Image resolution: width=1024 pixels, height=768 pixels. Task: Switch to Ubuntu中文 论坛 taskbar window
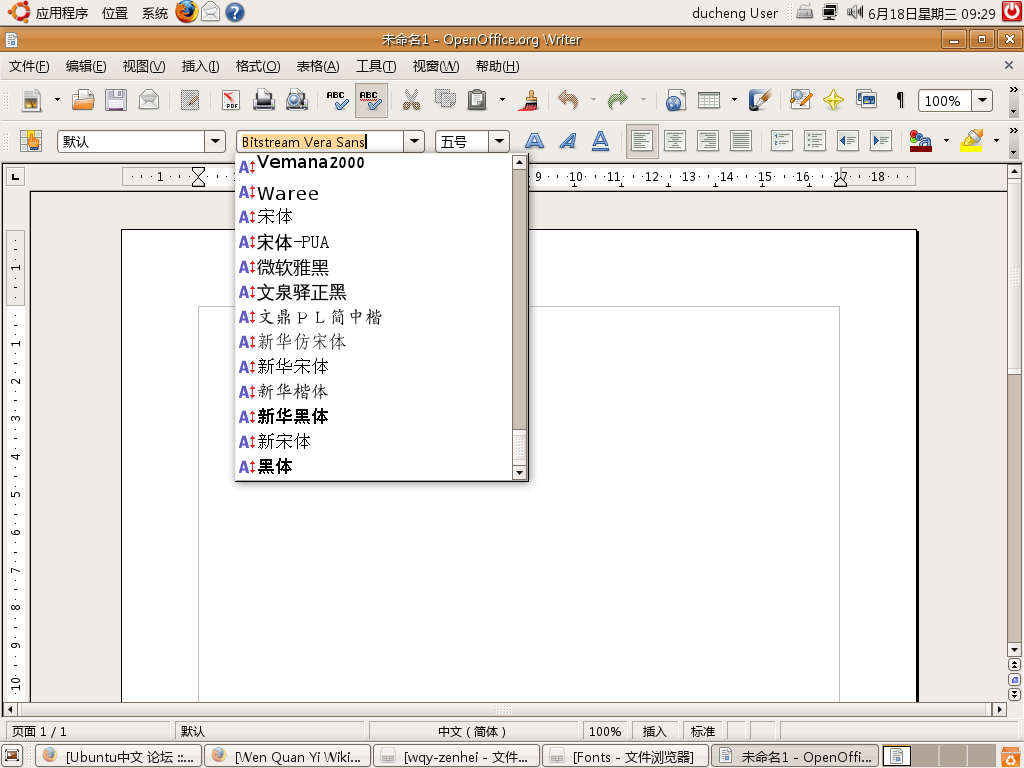pyautogui.click(x=119, y=756)
